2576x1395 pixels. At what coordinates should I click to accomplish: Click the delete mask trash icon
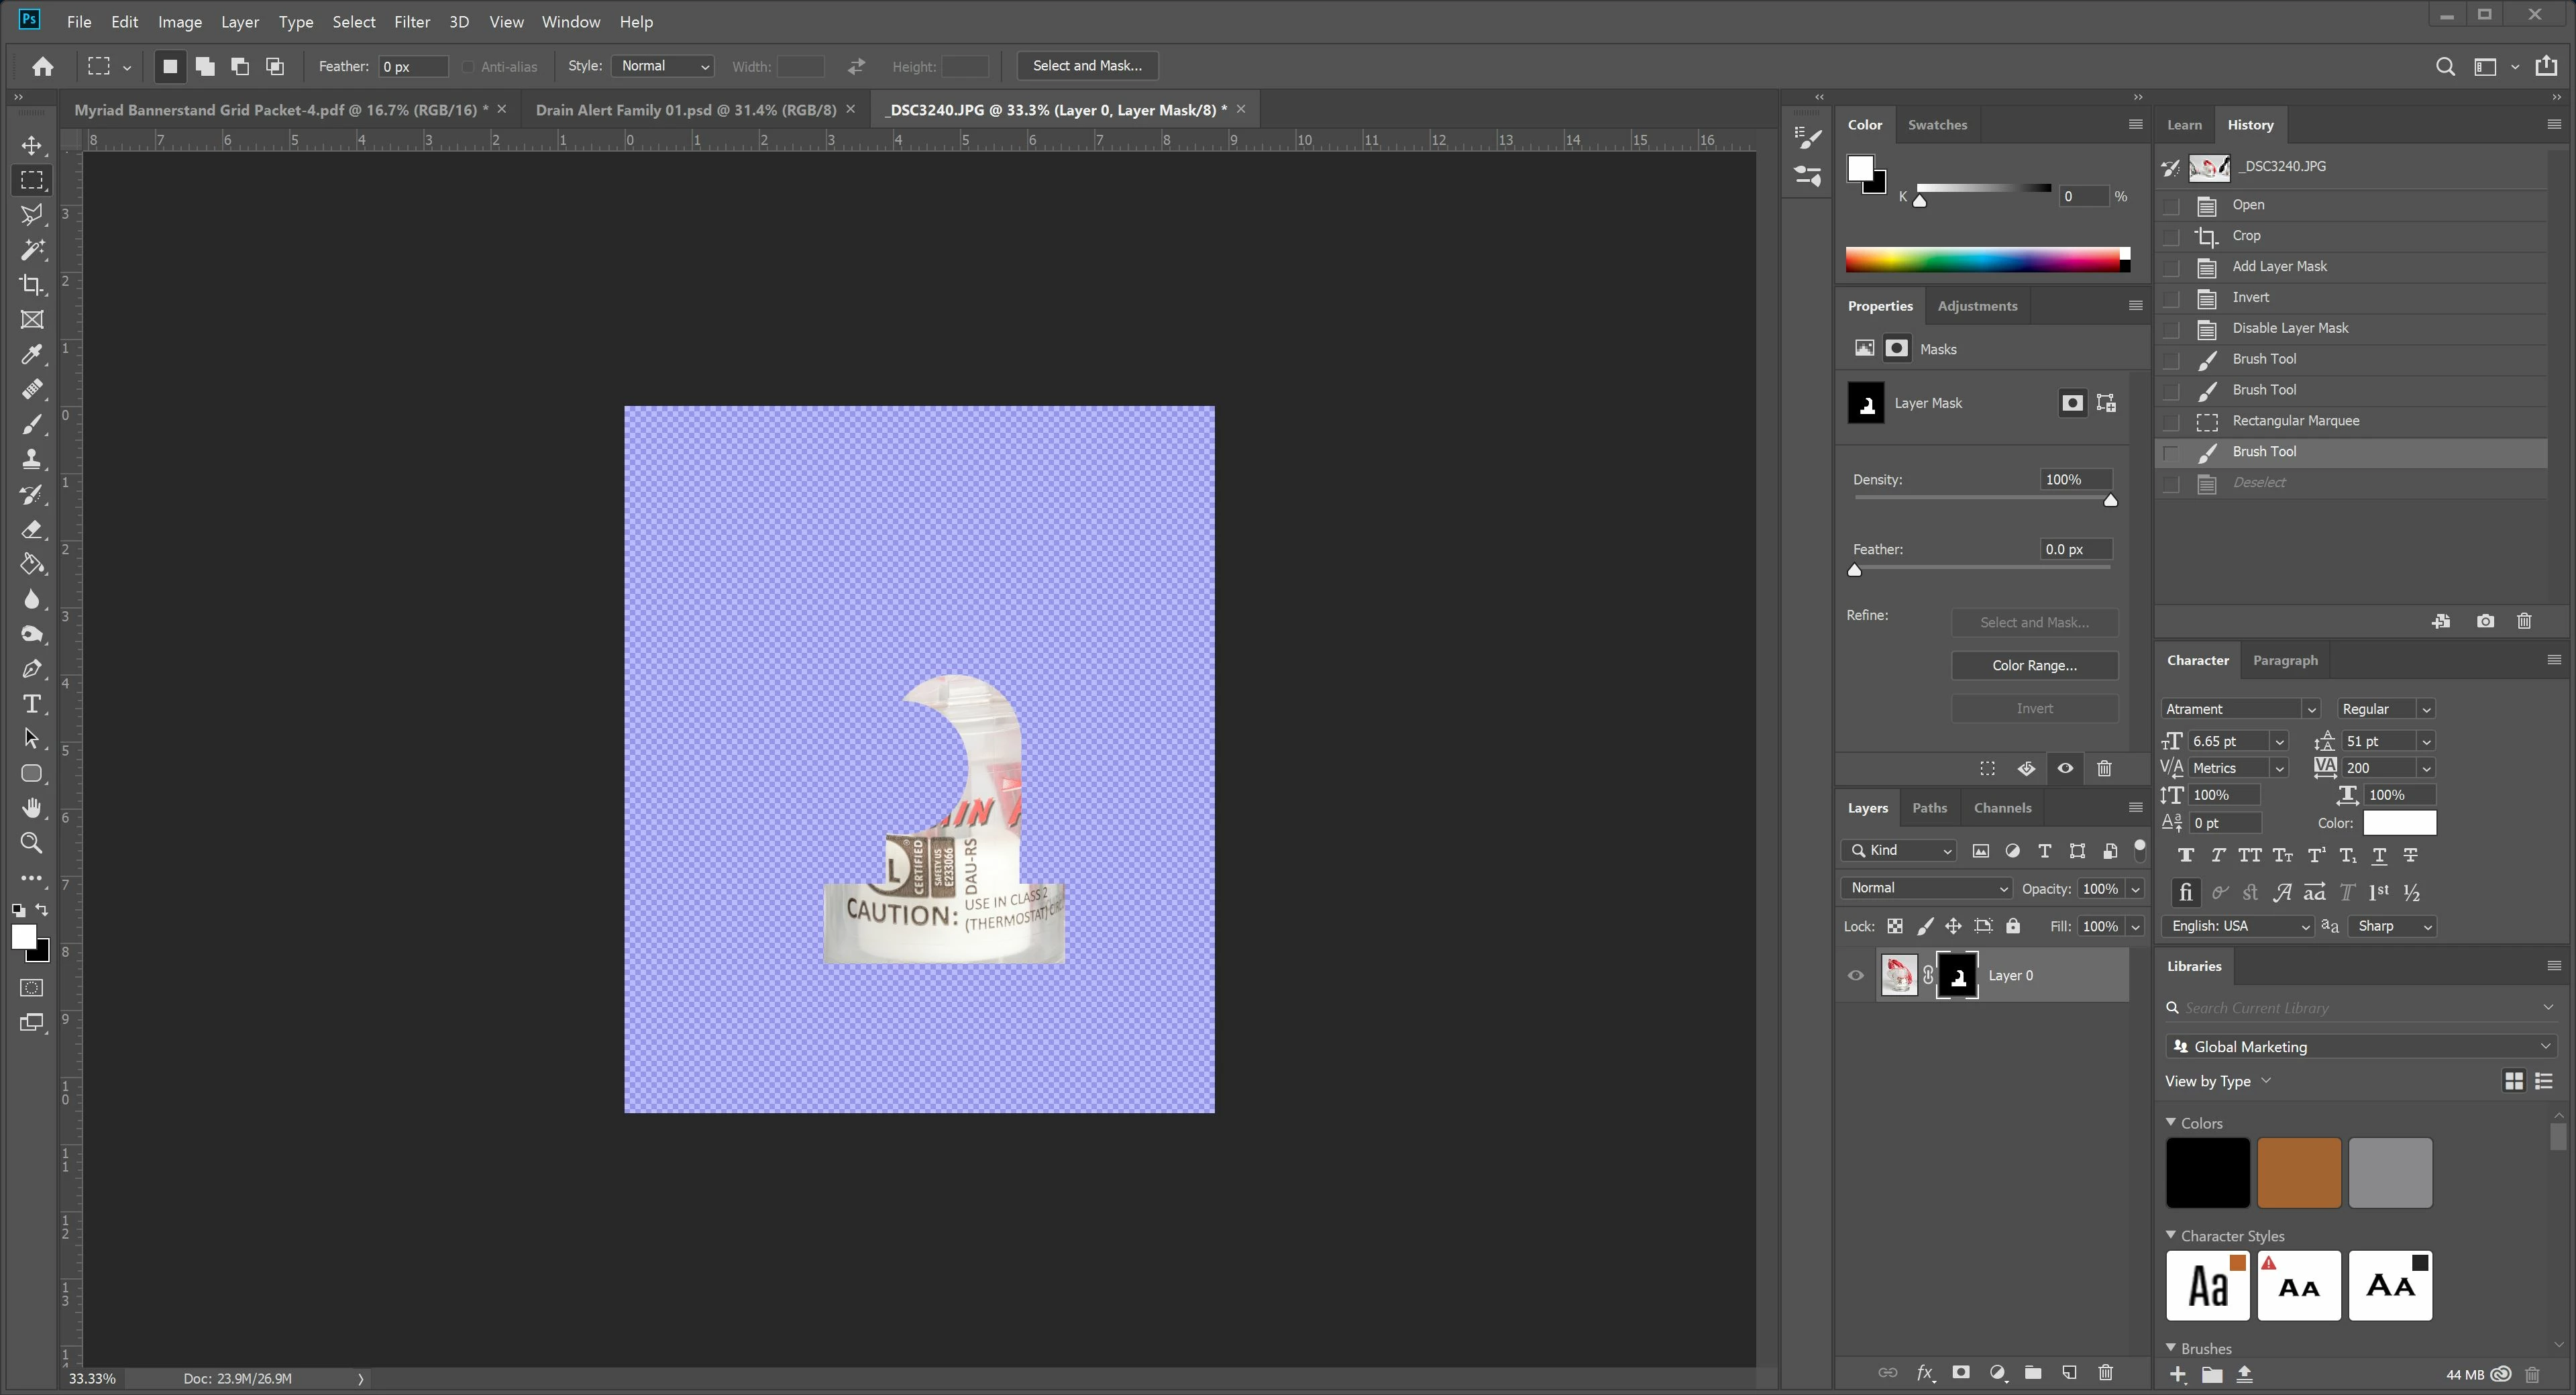[2104, 769]
